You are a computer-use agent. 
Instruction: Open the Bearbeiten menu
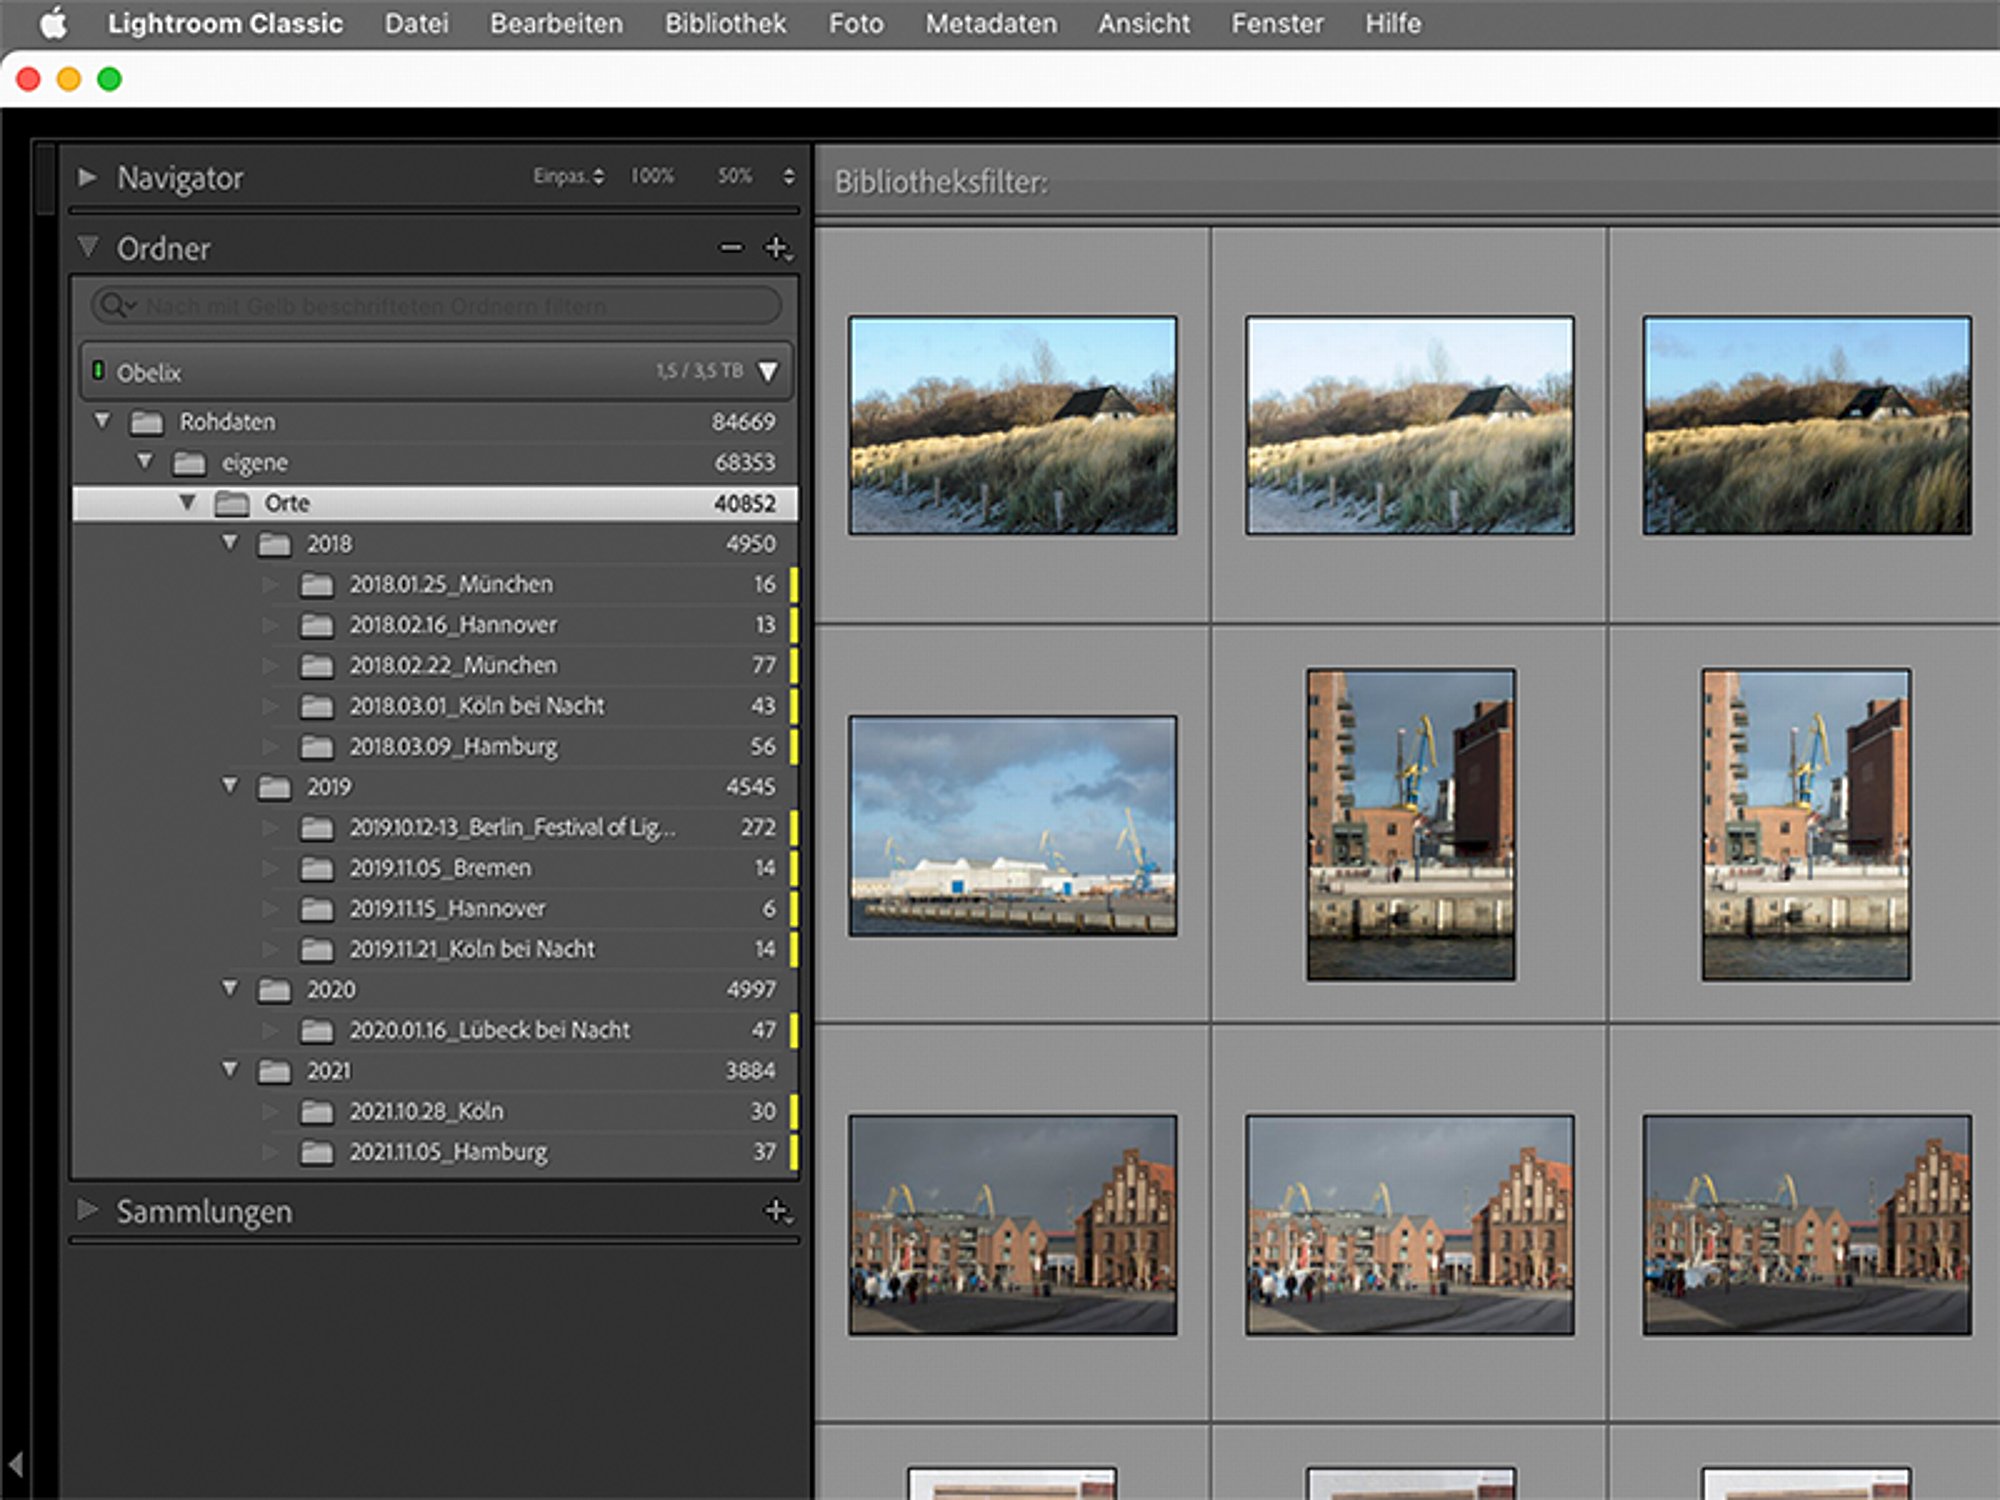click(x=556, y=23)
